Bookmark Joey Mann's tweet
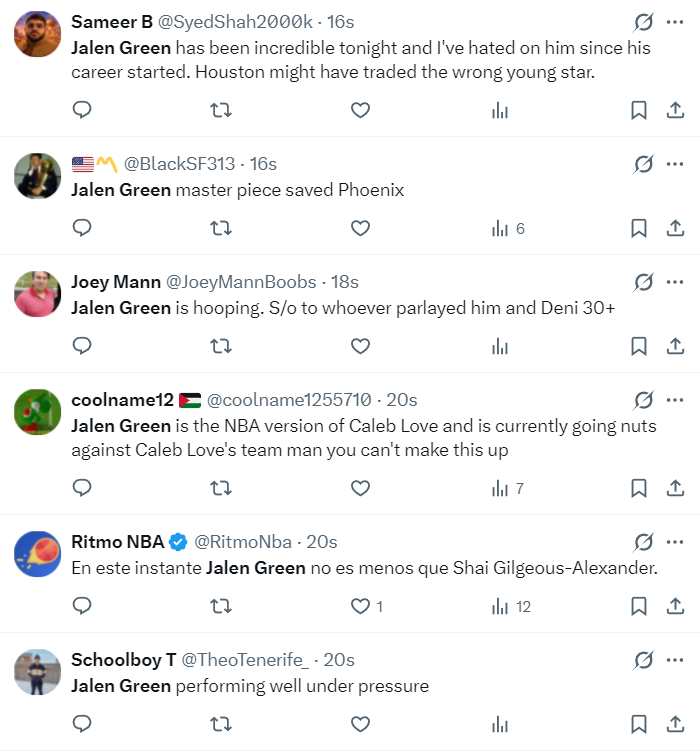Viewport: 700px width, 753px height. pos(638,347)
